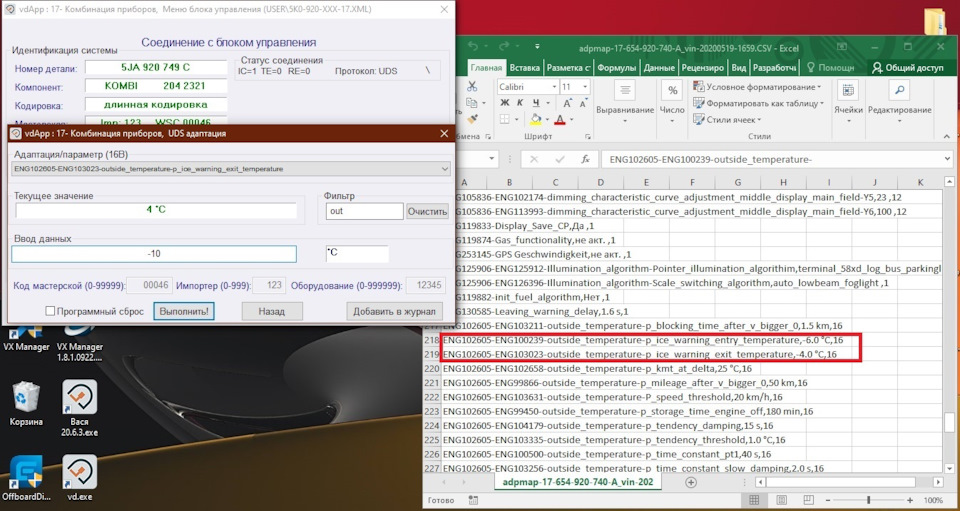This screenshot has height=511, width=960.
Task: Switch to Normal view in status bar
Action: coord(754,500)
